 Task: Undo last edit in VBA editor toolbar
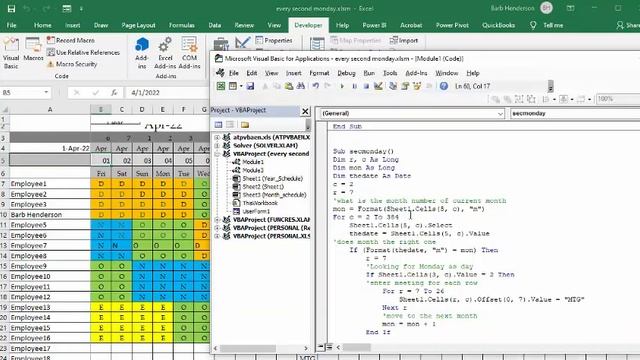click(x=316, y=86)
